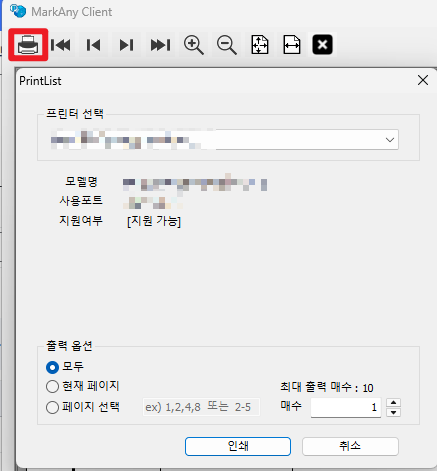Go to the previous page
The height and width of the screenshot is (471, 437).
(x=94, y=45)
